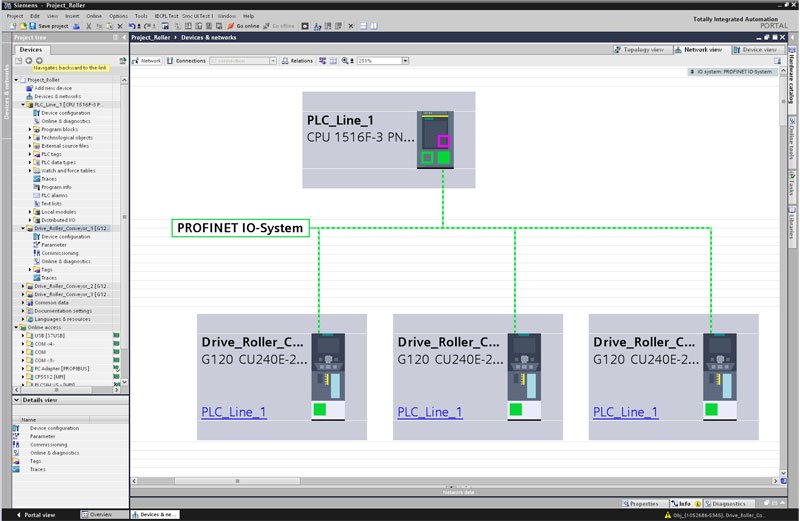This screenshot has height=521, width=800.
Task: Click the Undo arrow icon in toolbar
Action: 134,25
